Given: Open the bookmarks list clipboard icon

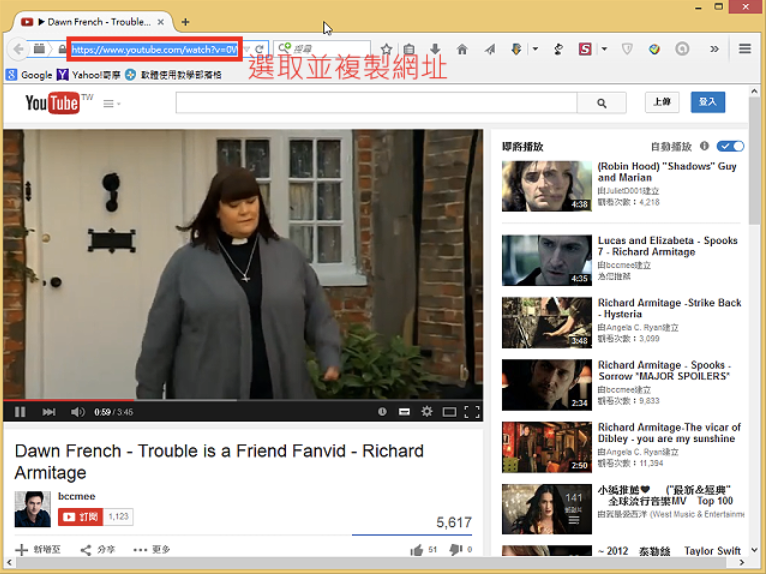Looking at the screenshot, I should tap(409, 49).
